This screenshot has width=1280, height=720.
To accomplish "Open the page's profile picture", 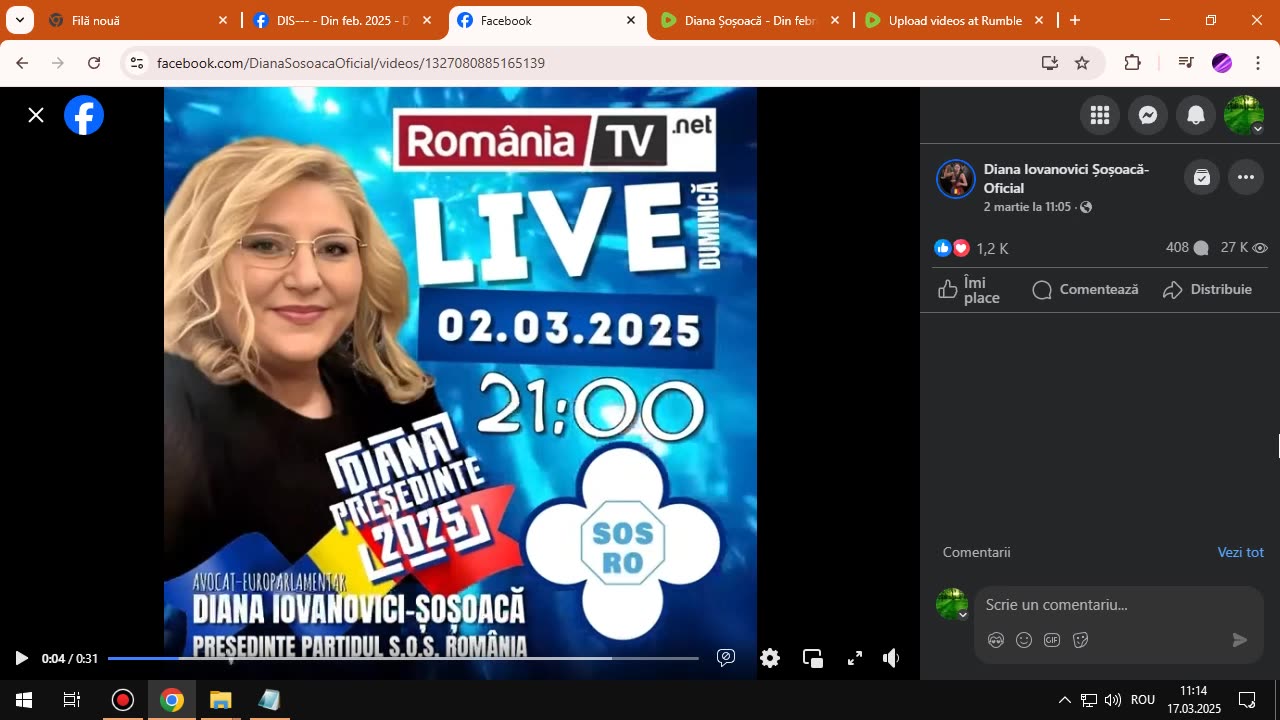I will [955, 179].
